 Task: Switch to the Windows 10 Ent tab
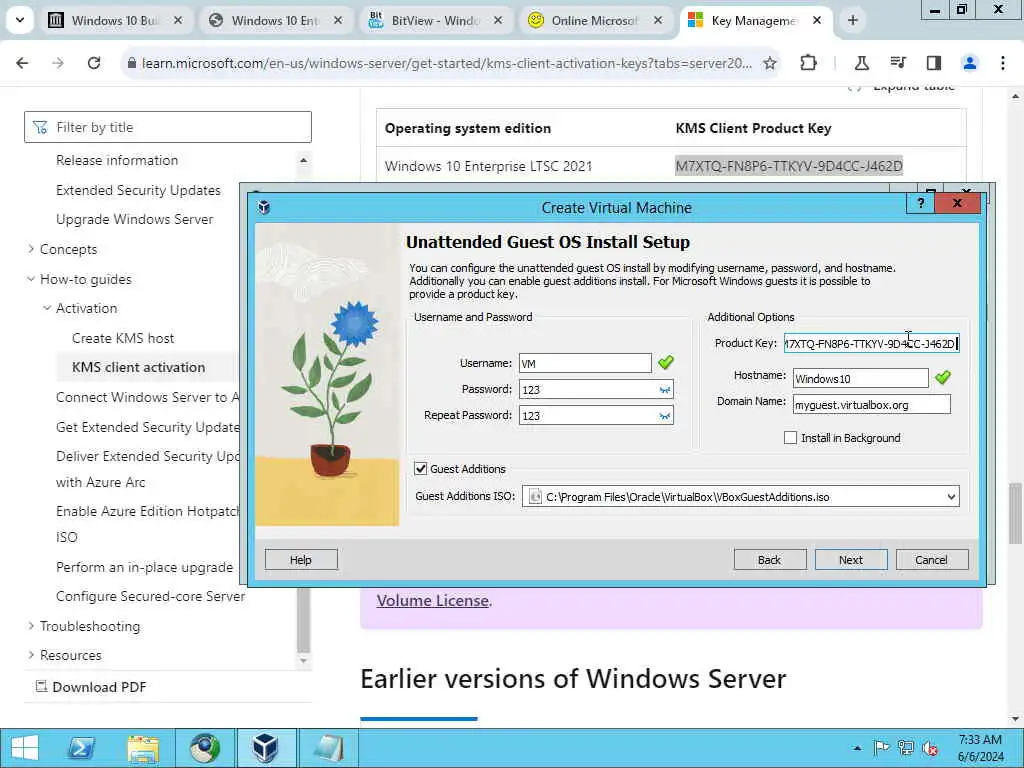(275, 20)
